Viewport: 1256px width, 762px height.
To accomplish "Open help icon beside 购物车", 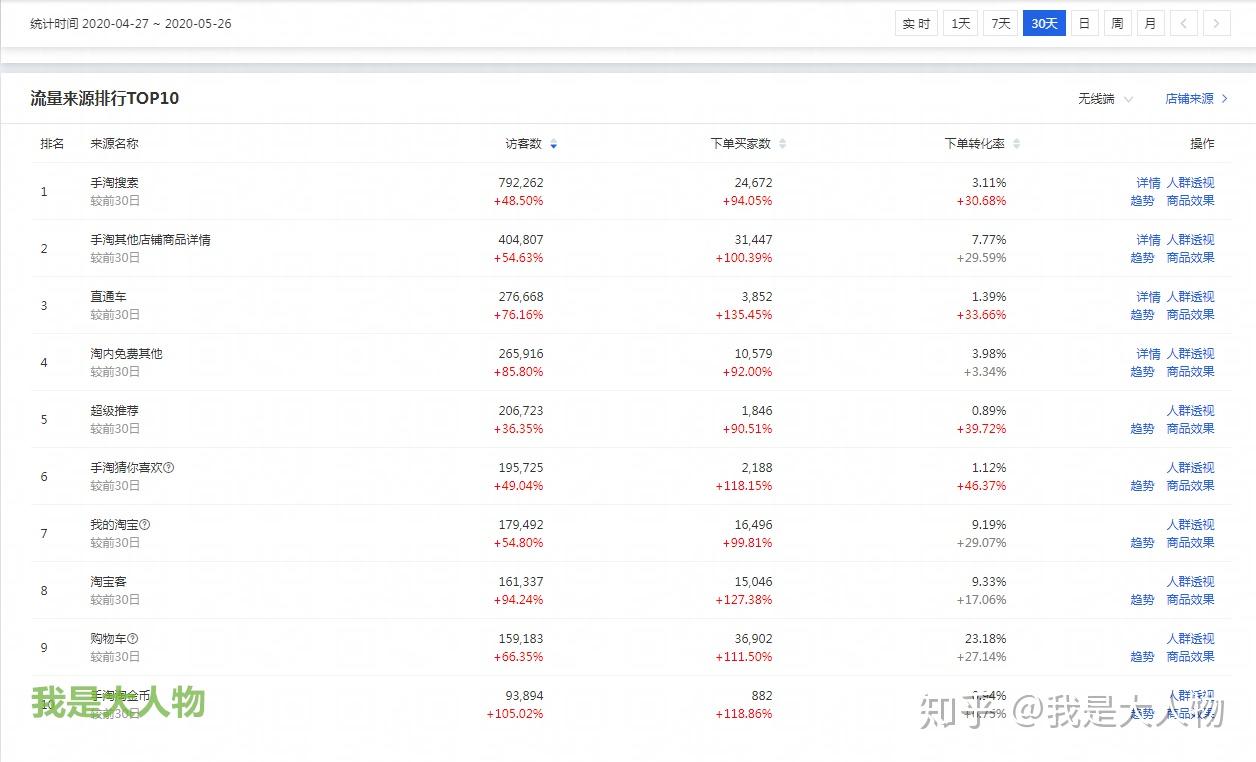I will tap(133, 638).
